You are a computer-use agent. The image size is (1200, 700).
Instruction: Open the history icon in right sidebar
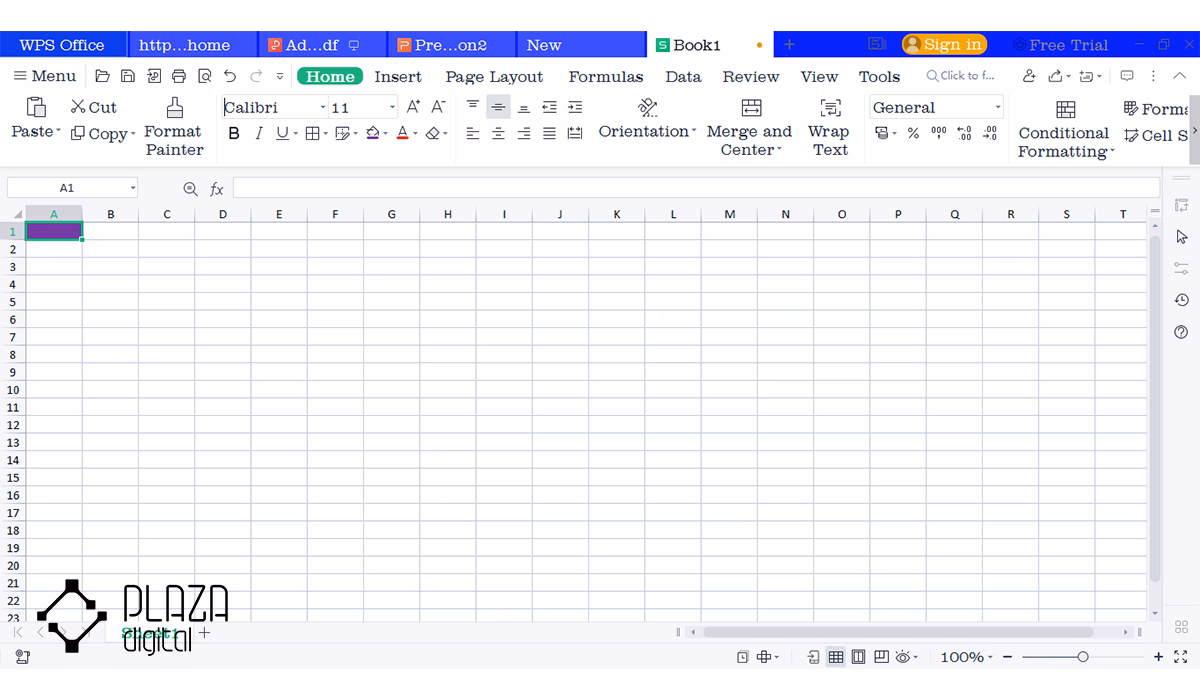(1181, 300)
